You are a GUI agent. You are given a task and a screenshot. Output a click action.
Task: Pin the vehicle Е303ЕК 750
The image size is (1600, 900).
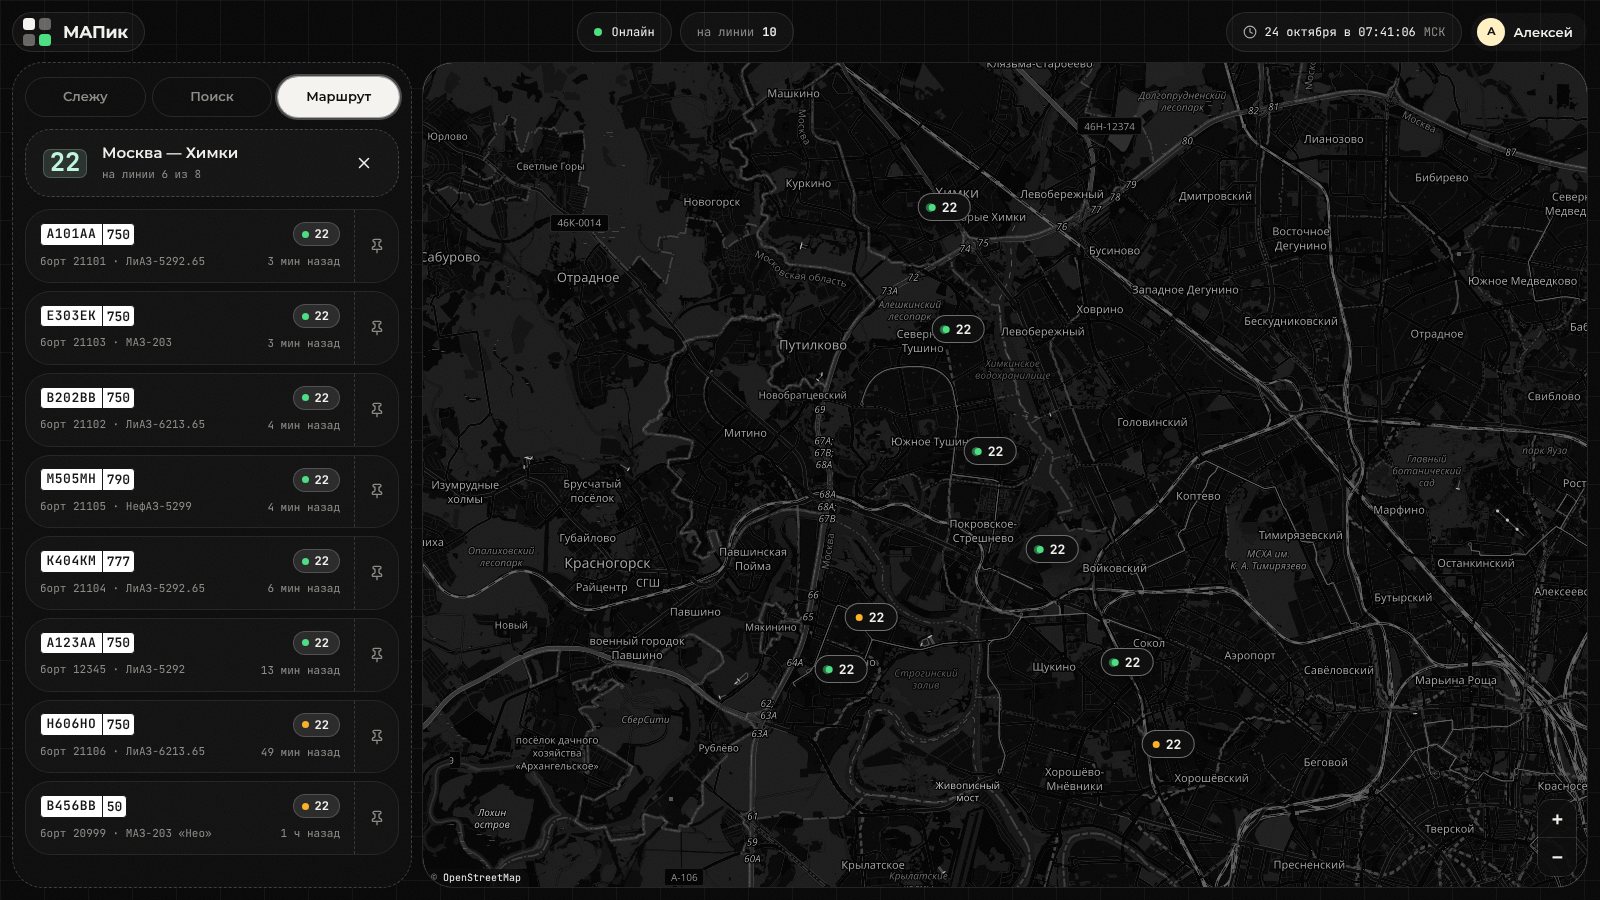point(377,328)
